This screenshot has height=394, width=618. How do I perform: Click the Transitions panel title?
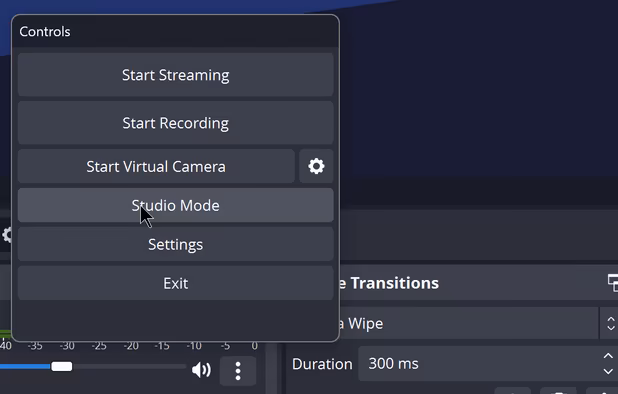(x=389, y=283)
